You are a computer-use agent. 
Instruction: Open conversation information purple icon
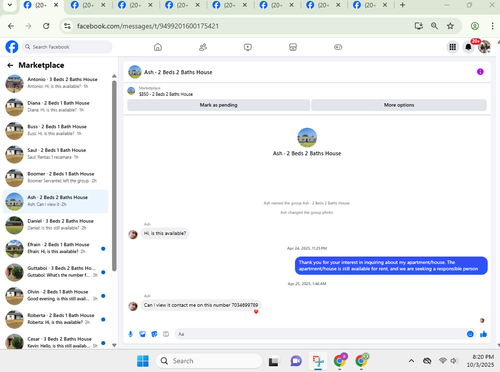480,72
